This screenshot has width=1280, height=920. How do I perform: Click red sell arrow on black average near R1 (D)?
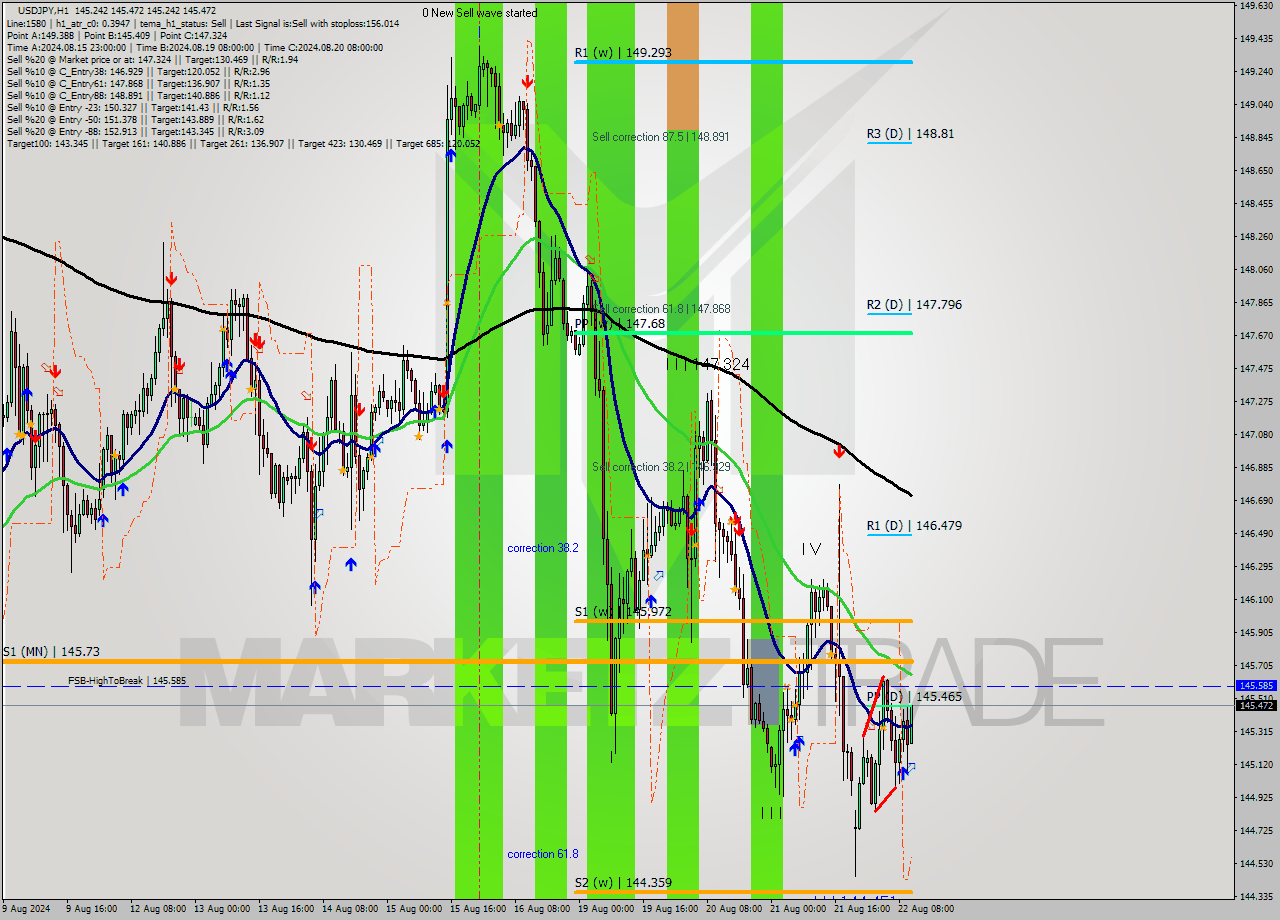[839, 453]
